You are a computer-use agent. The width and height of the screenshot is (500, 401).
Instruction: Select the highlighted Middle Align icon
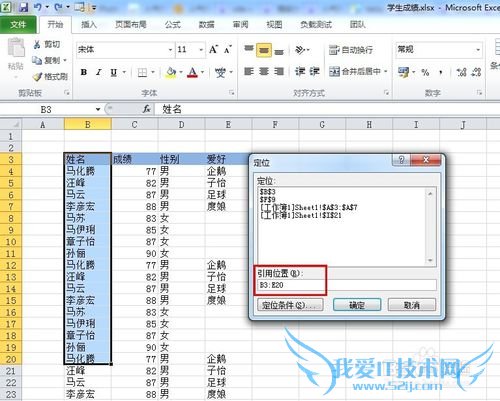264,50
